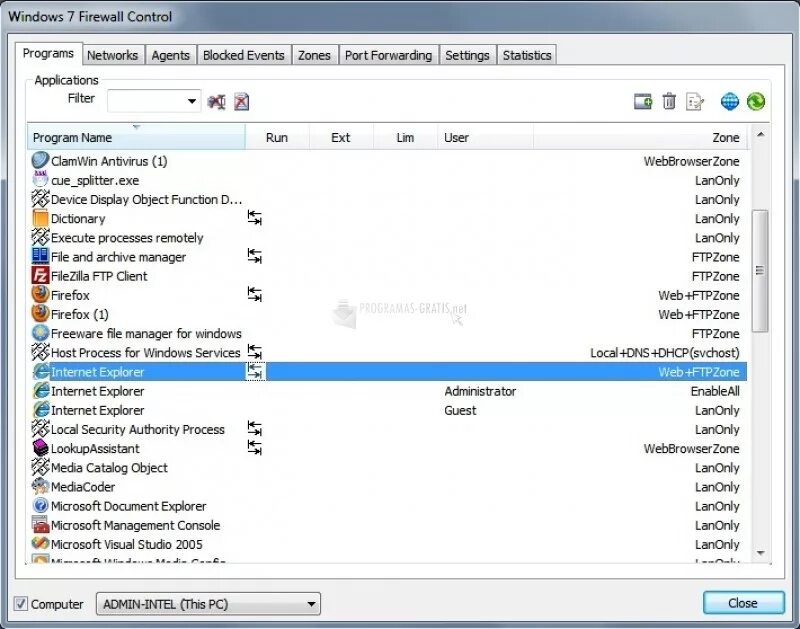
Task: Click LookupAssistant run arrows icon
Action: (x=255, y=448)
